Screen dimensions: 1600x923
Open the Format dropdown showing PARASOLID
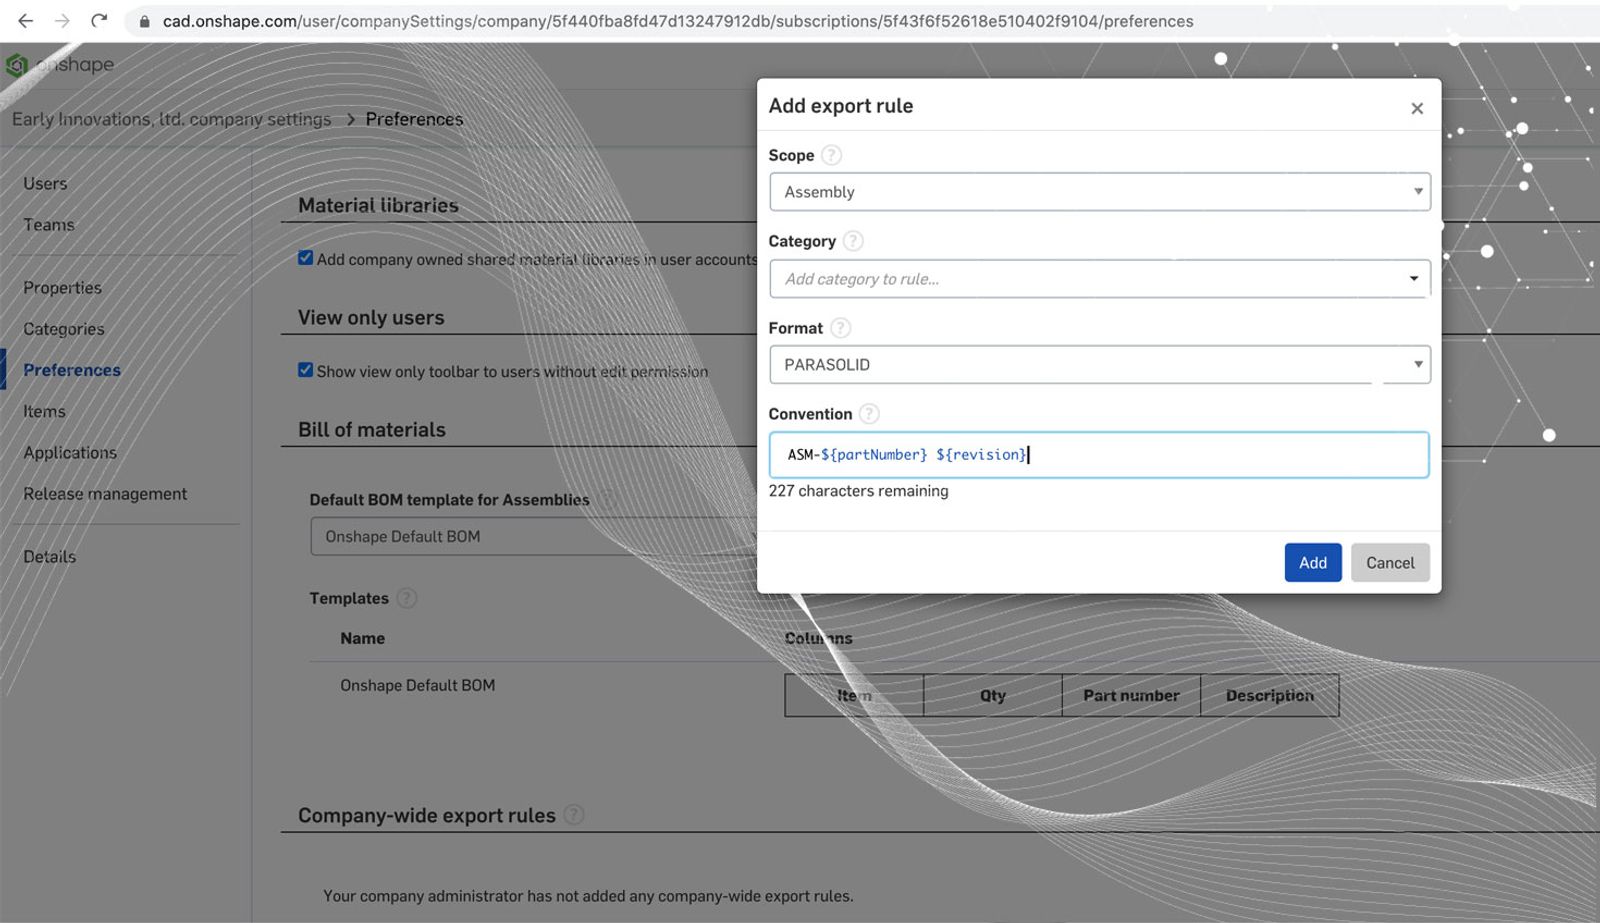tap(1098, 365)
